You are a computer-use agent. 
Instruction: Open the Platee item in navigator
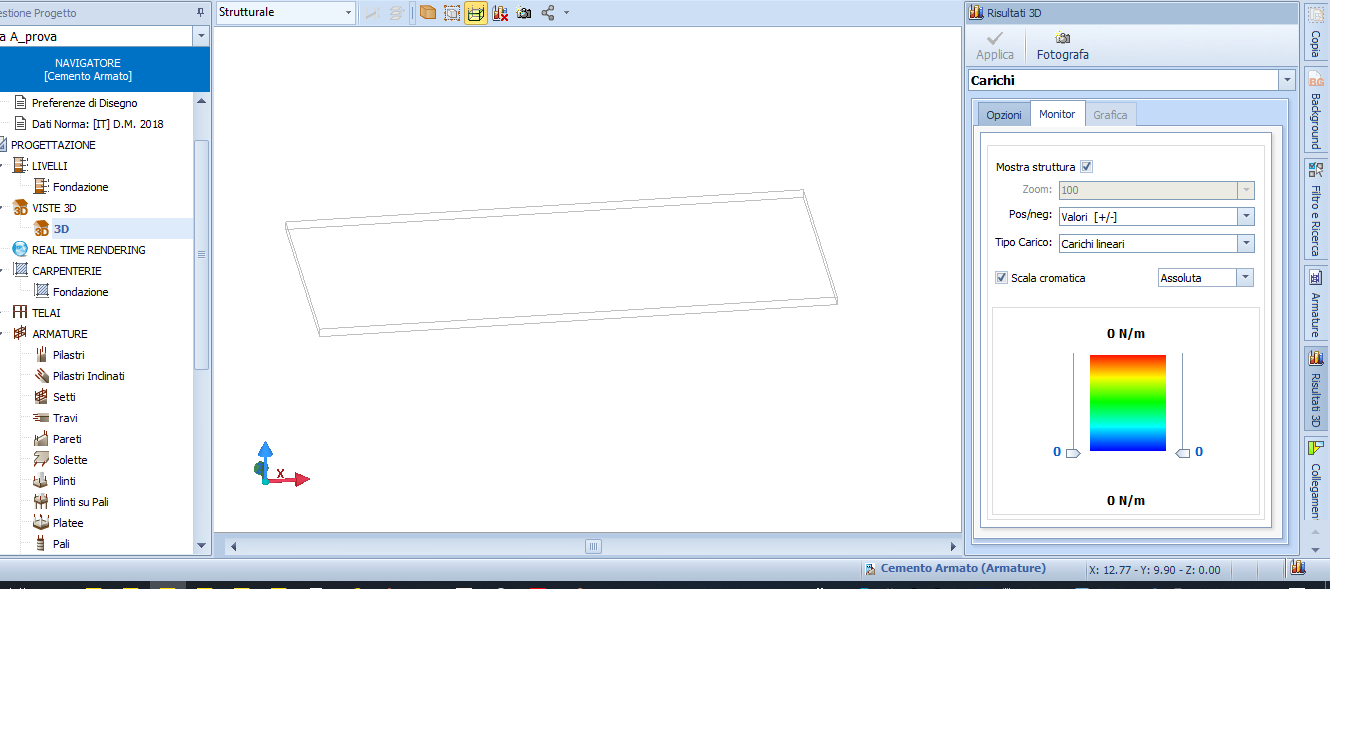point(67,523)
